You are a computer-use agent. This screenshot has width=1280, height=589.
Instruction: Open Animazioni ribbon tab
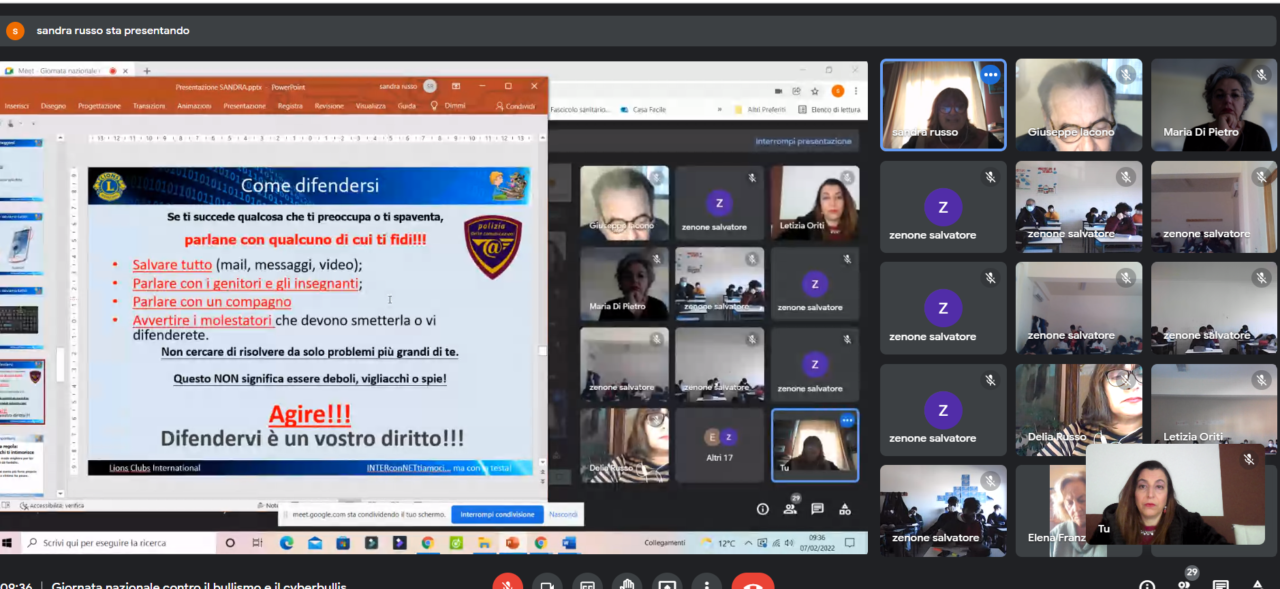point(194,106)
